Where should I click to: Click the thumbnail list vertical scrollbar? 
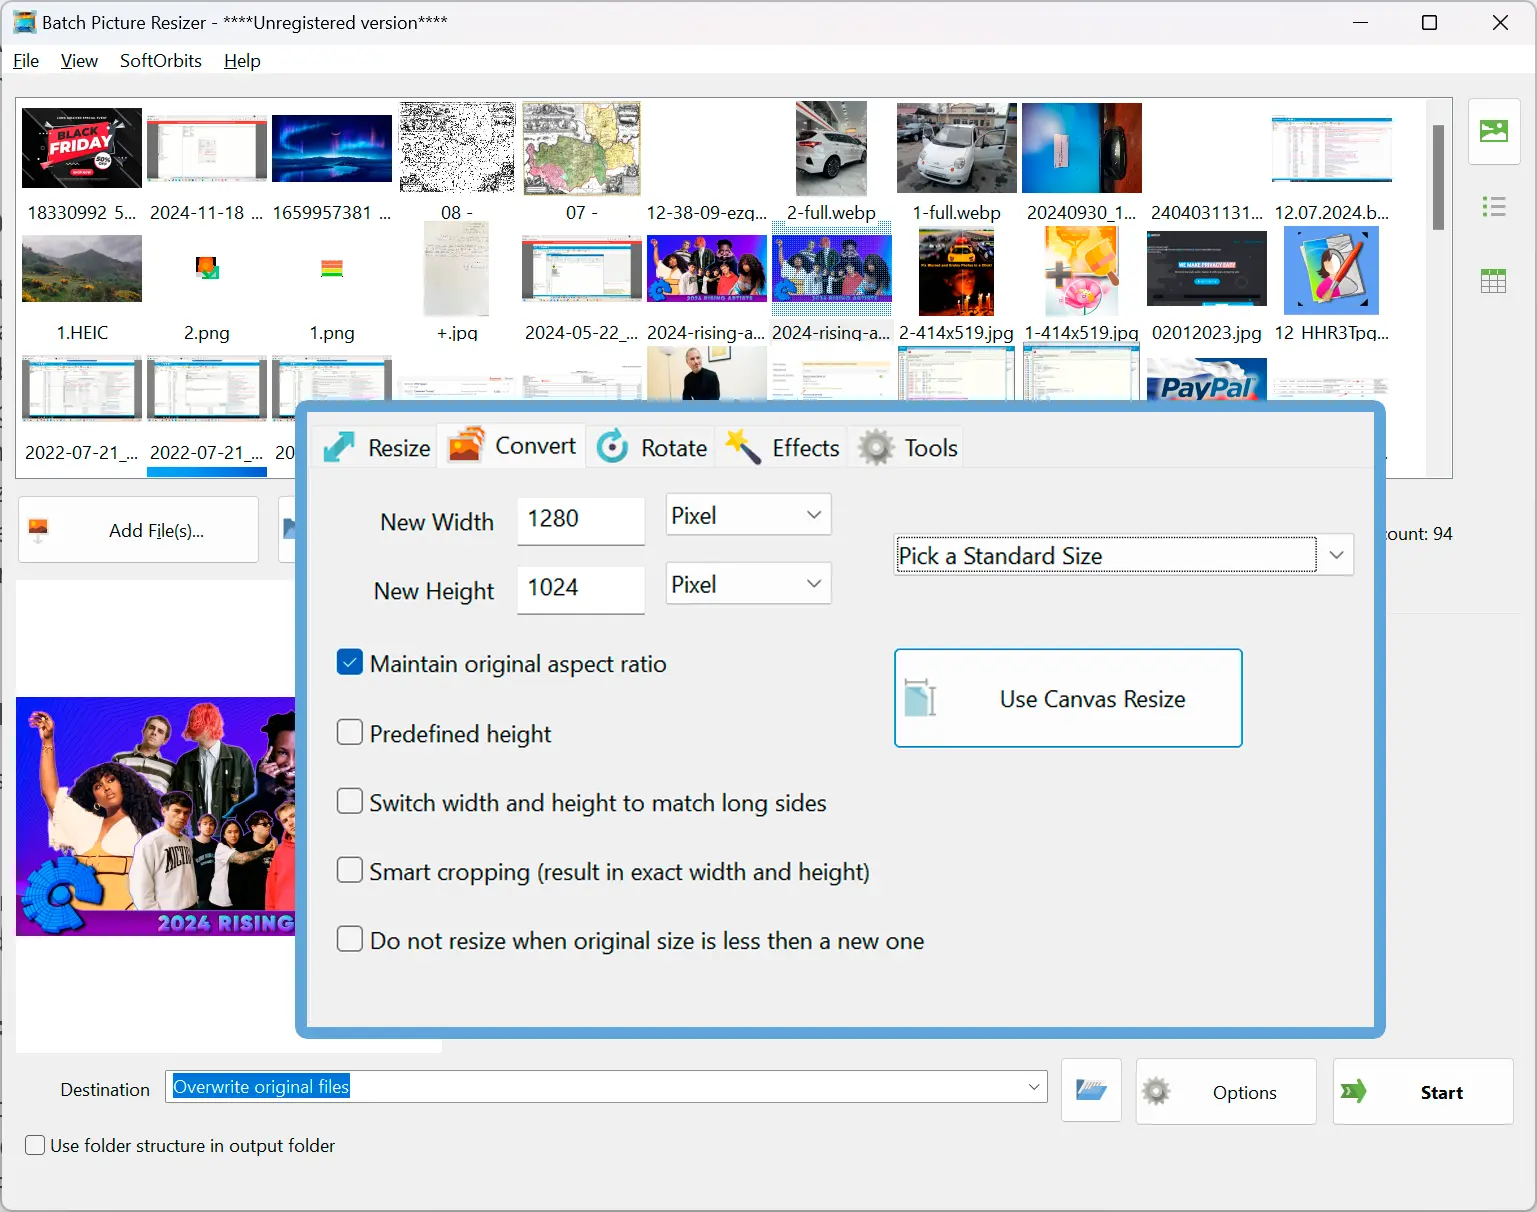1438,177
